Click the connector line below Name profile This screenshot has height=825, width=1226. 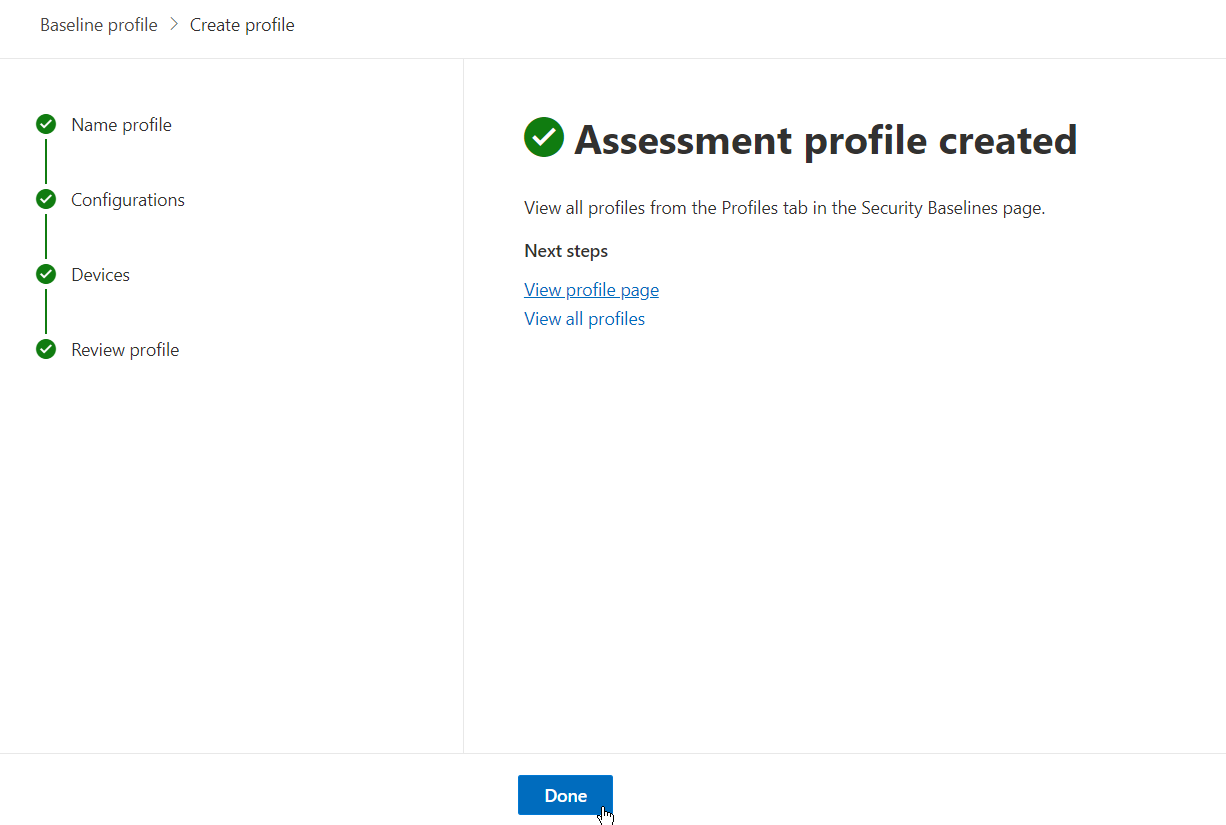[46, 161]
